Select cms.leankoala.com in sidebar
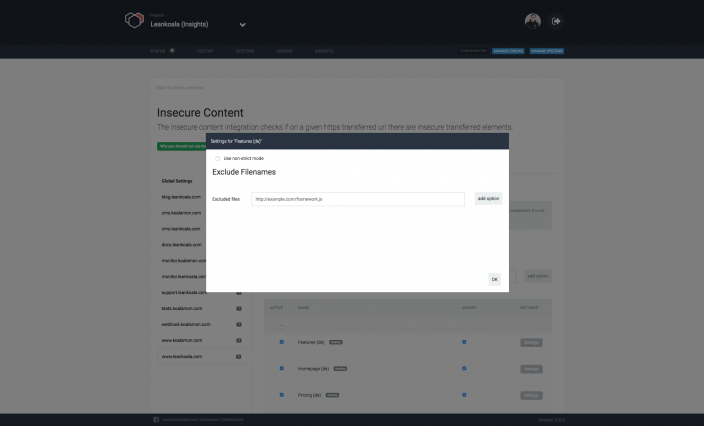Screen dimensions: 704x426 [181, 229]
